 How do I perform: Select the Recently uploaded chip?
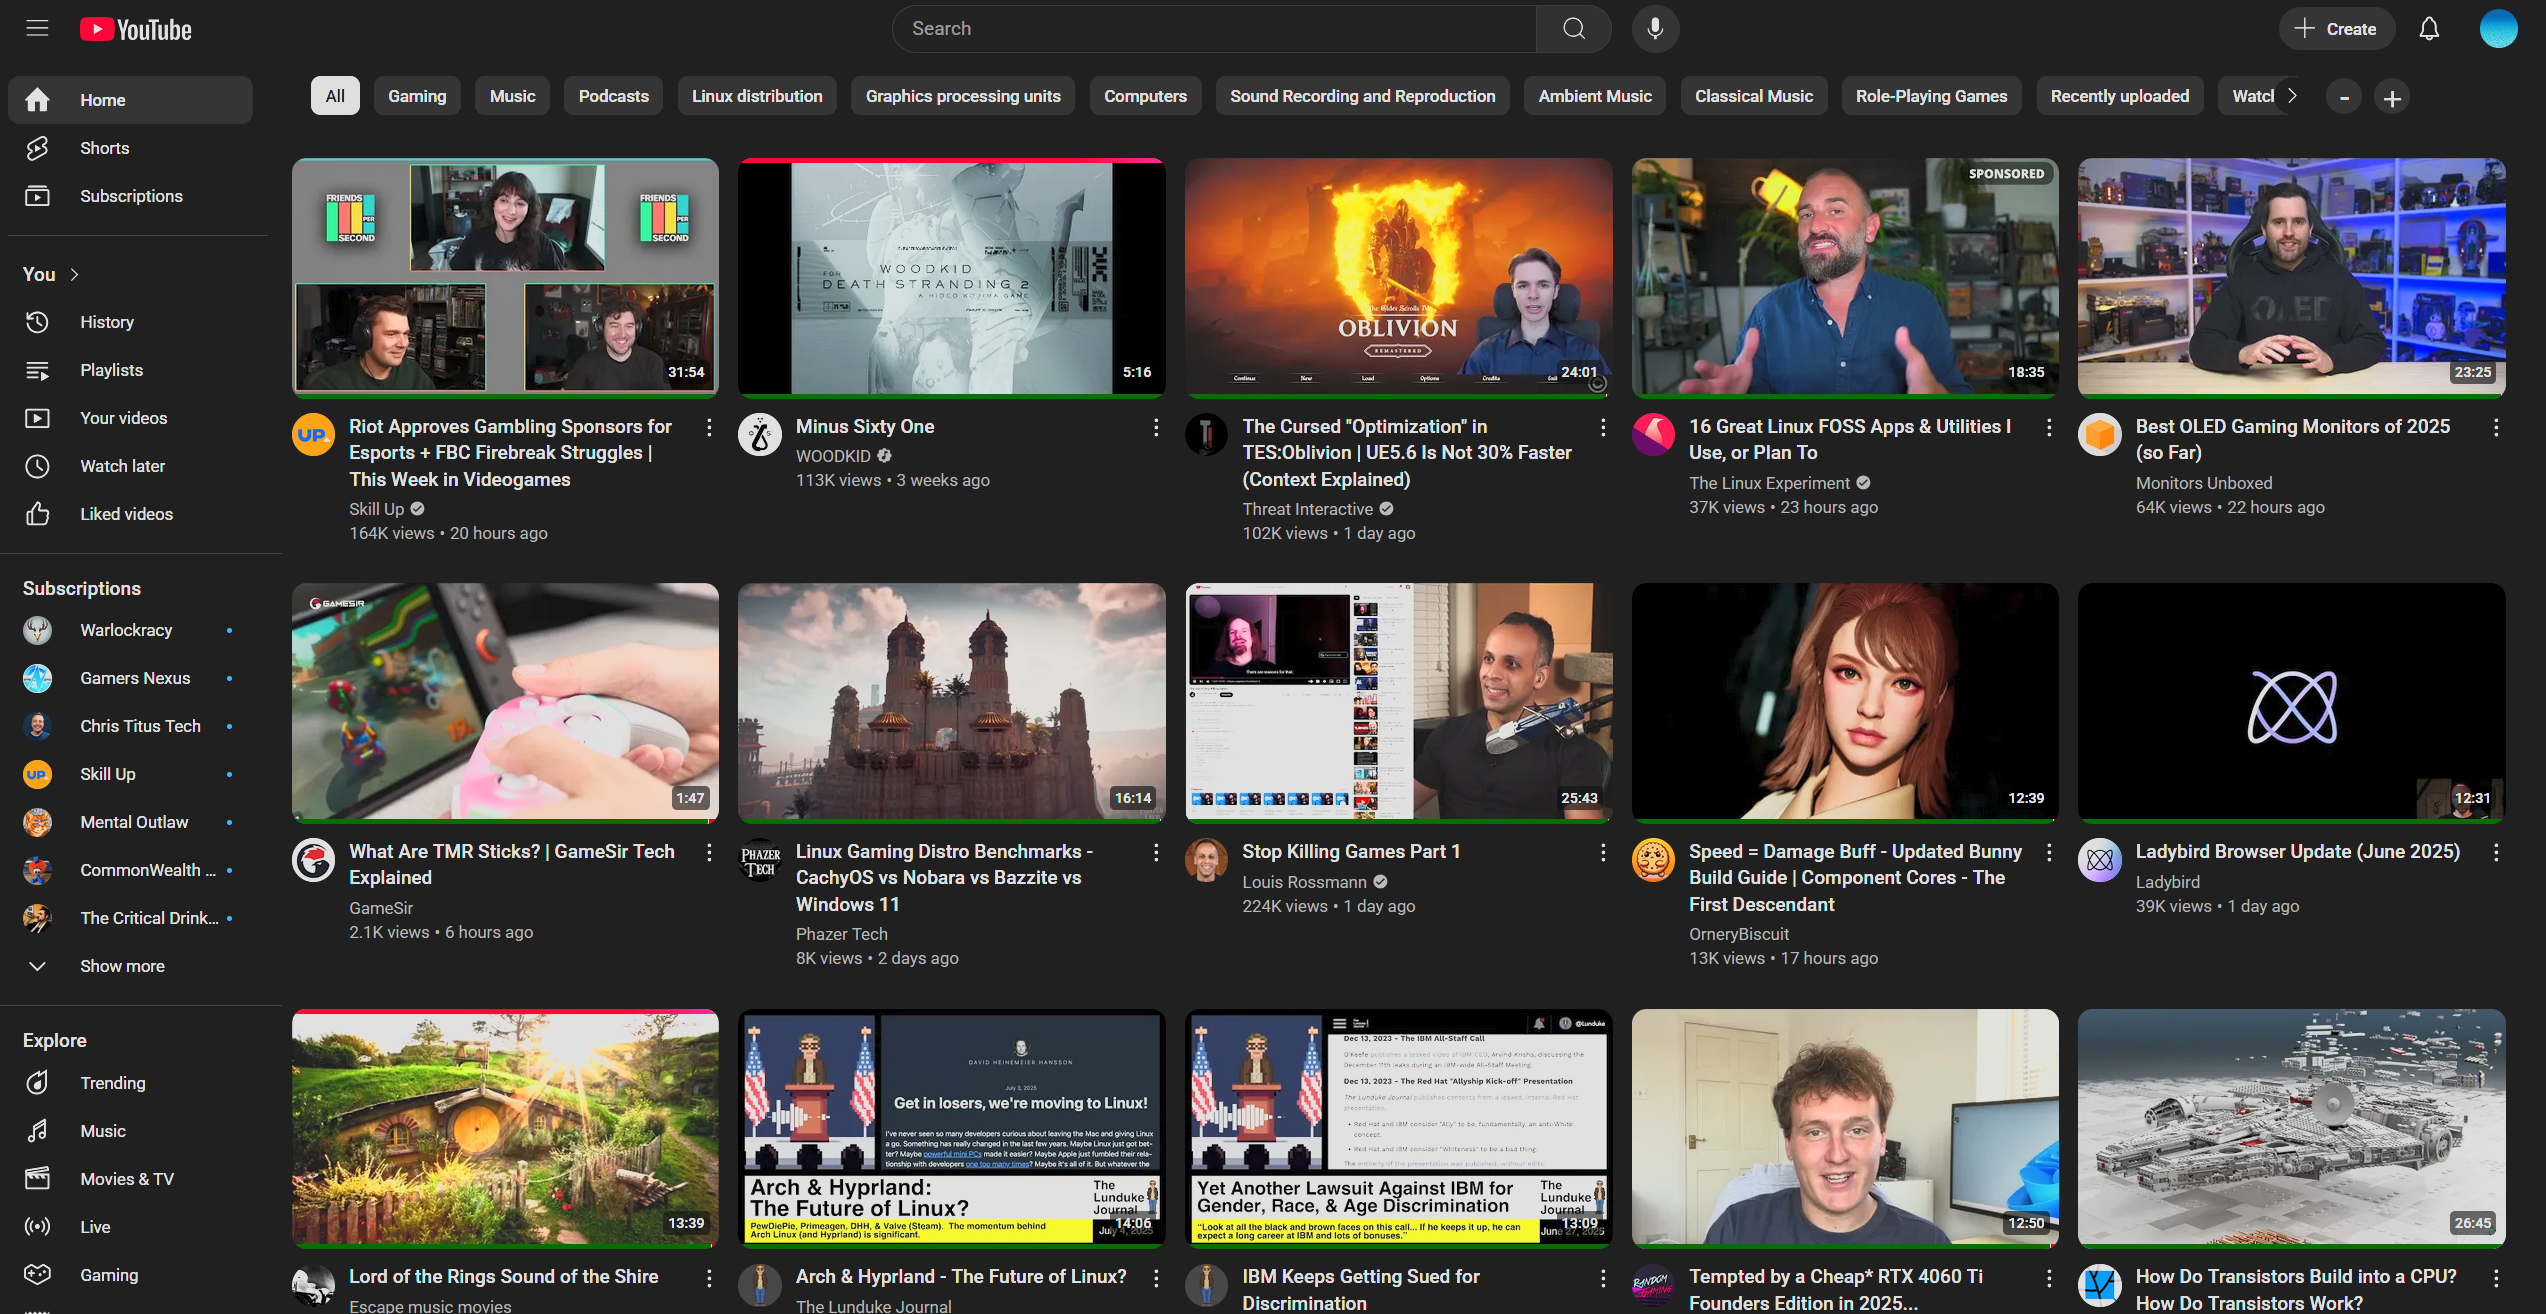coord(2120,96)
